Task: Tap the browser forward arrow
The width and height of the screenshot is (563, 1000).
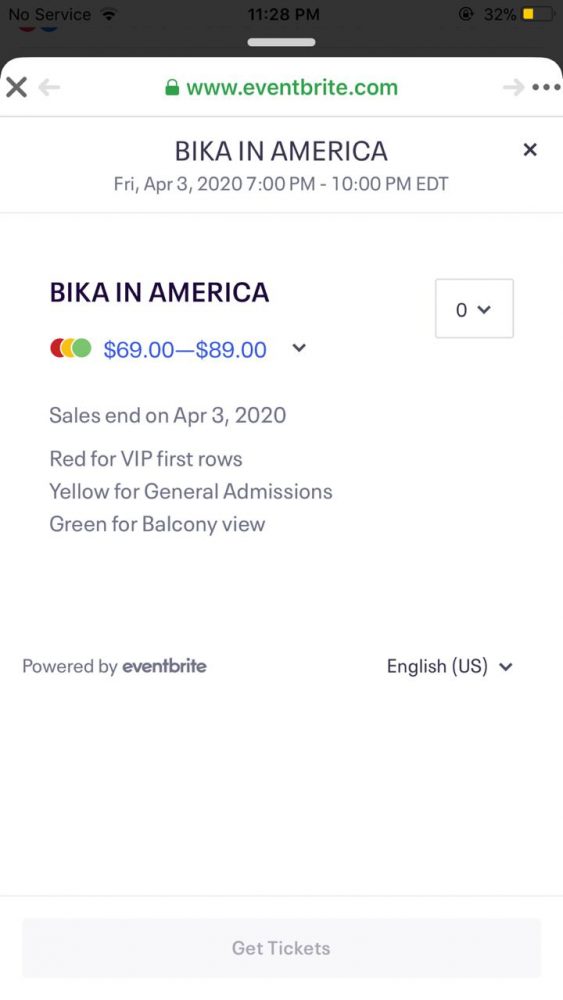Action: pos(513,87)
